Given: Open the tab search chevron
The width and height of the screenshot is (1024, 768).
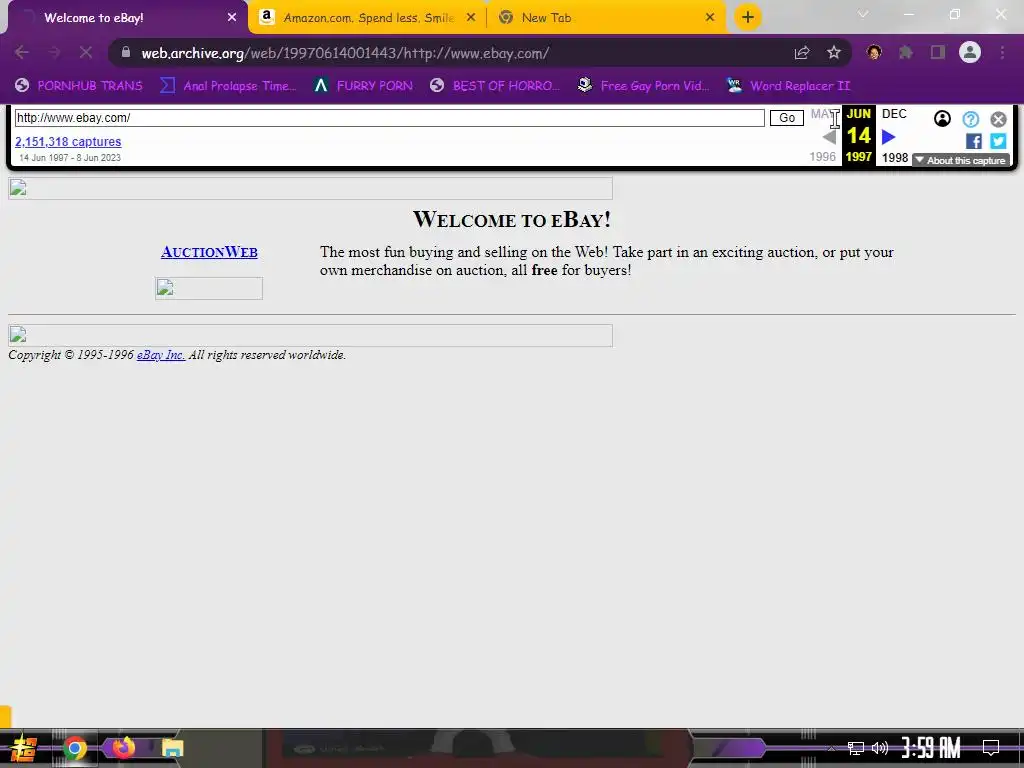Looking at the screenshot, I should pos(863,14).
